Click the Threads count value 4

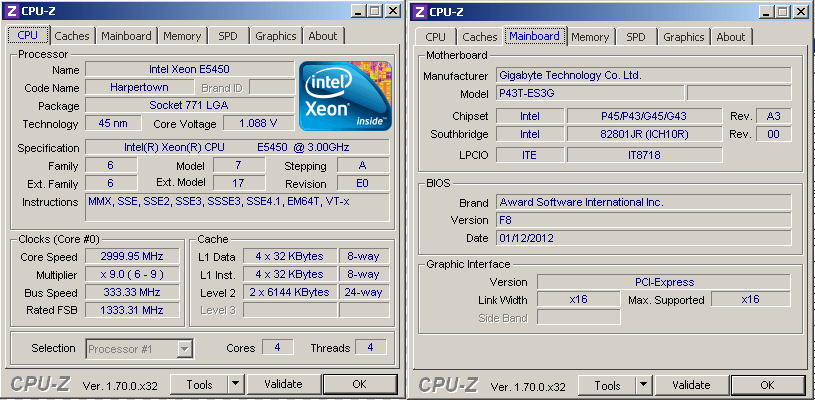[370, 347]
